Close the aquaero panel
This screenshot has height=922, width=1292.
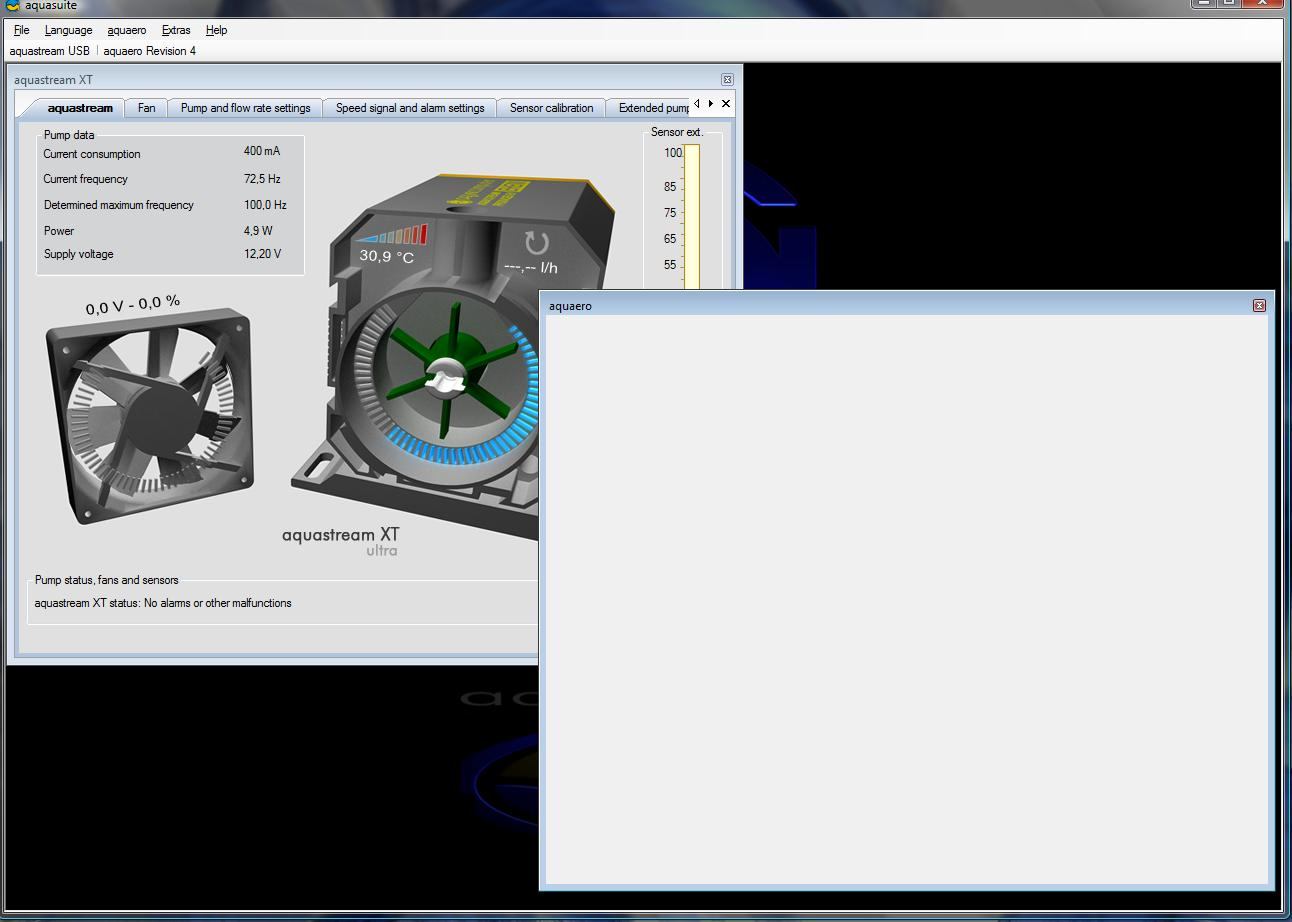pyautogui.click(x=1259, y=306)
